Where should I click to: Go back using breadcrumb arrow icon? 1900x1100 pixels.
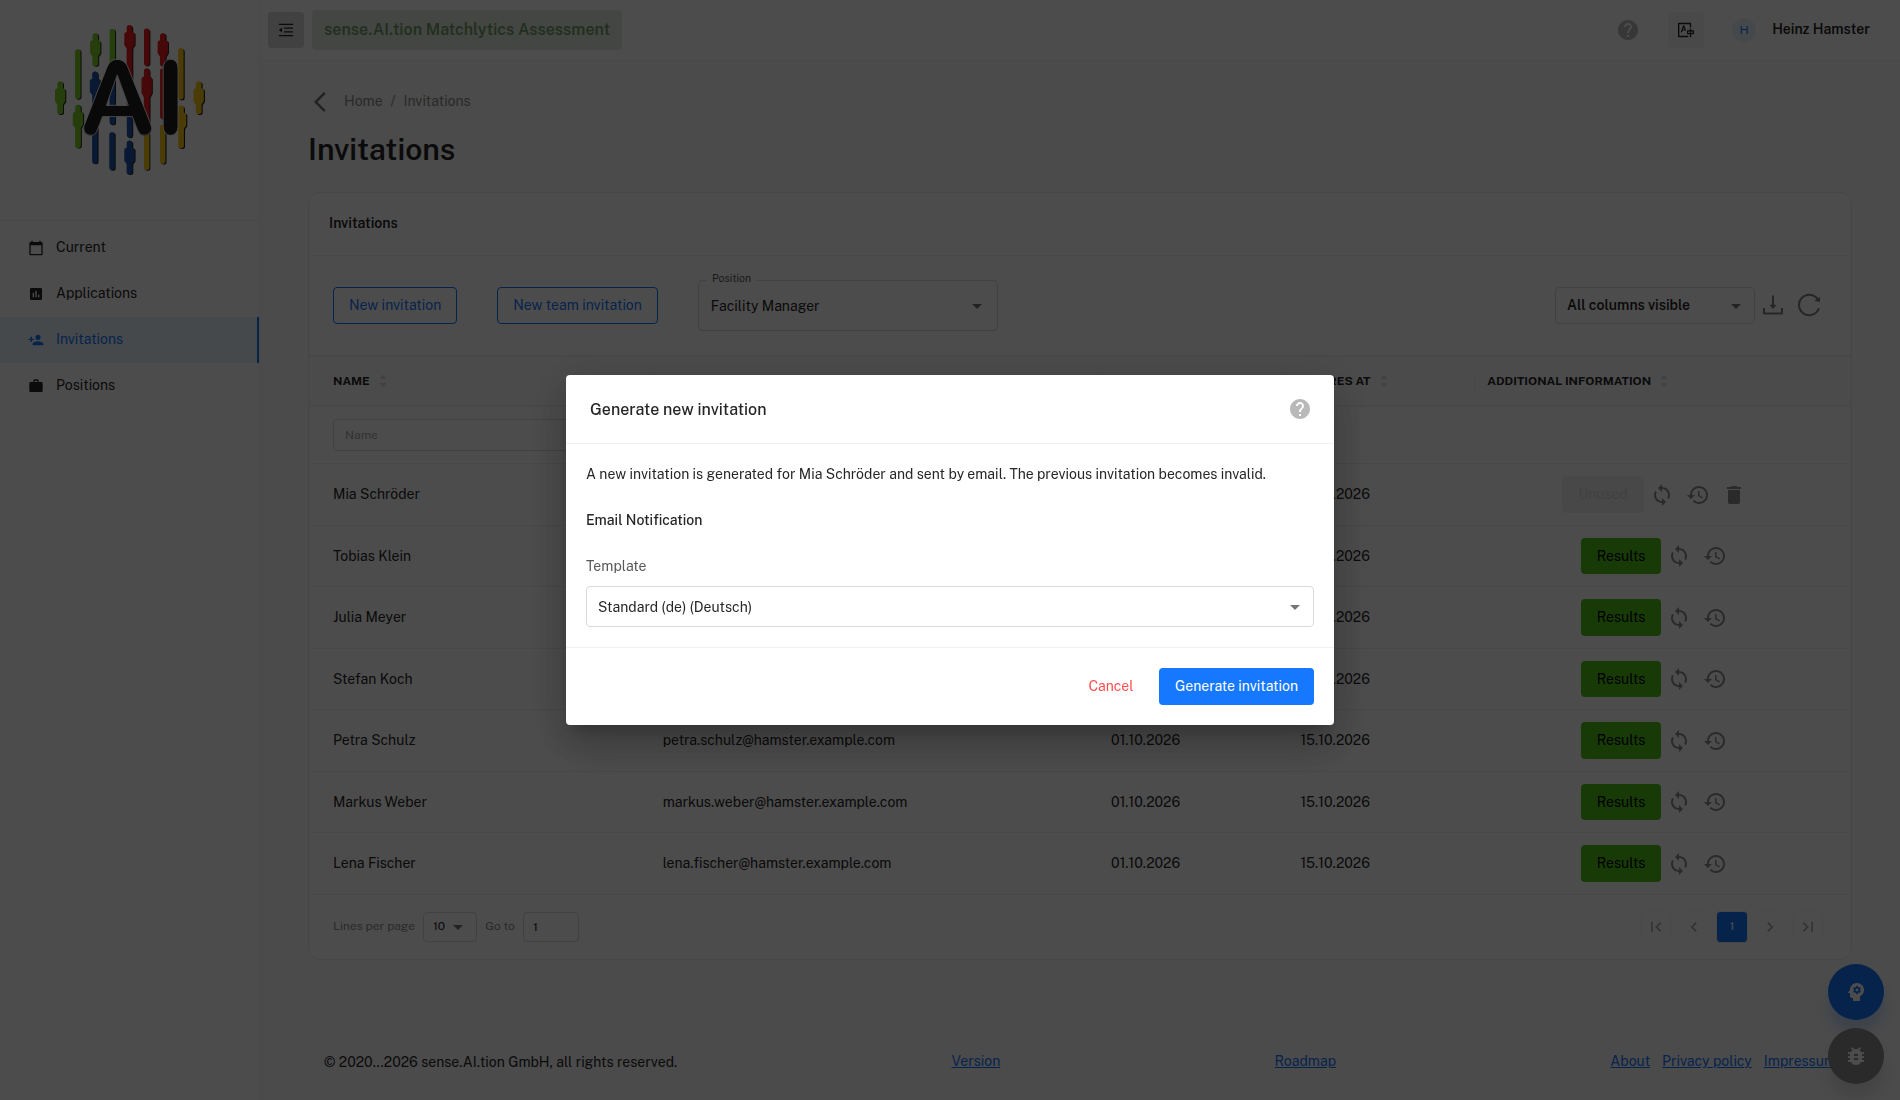tap(320, 102)
